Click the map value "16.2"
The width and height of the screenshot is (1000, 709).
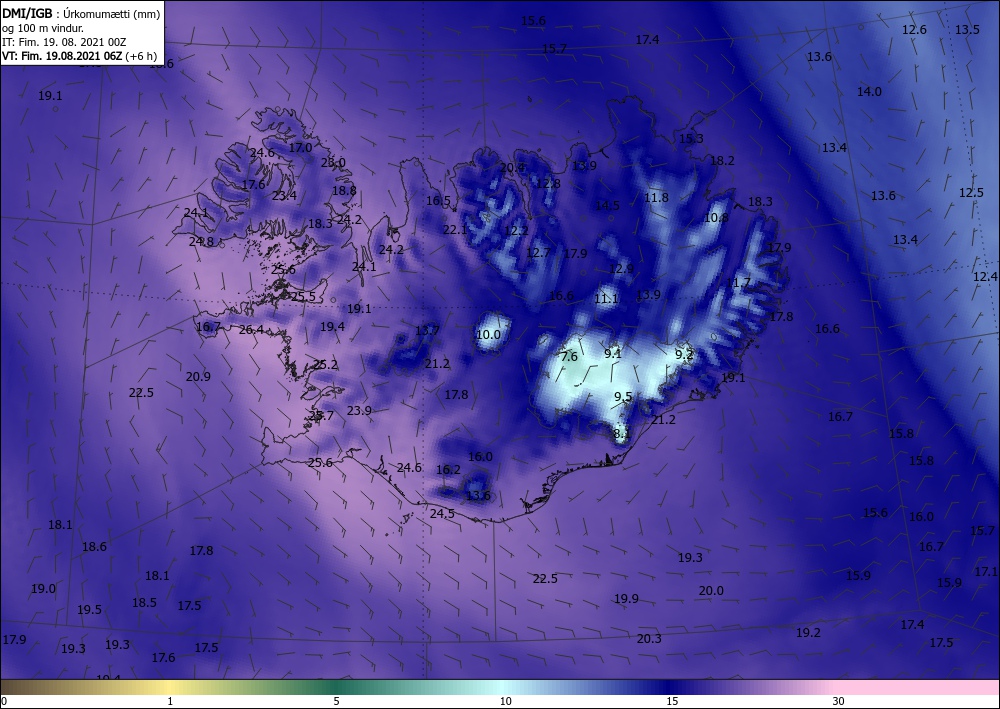coord(448,470)
